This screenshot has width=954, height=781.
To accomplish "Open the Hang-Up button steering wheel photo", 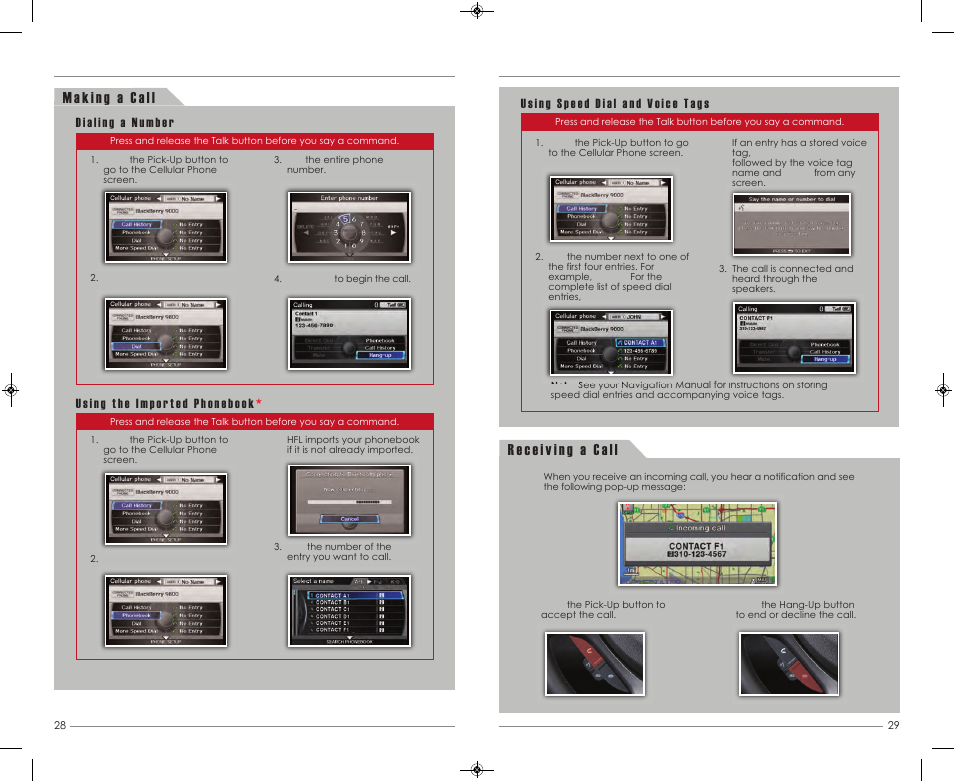I will (x=789, y=664).
